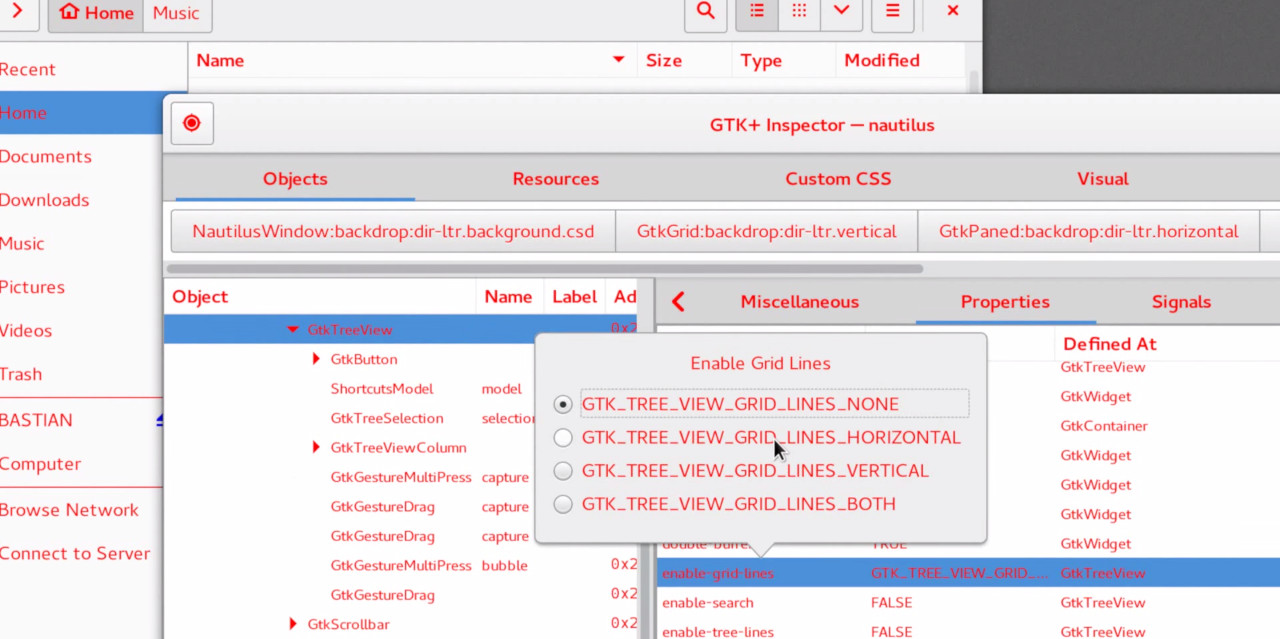Open the Downloads folder link
The height and width of the screenshot is (639, 1280).
[45, 200]
